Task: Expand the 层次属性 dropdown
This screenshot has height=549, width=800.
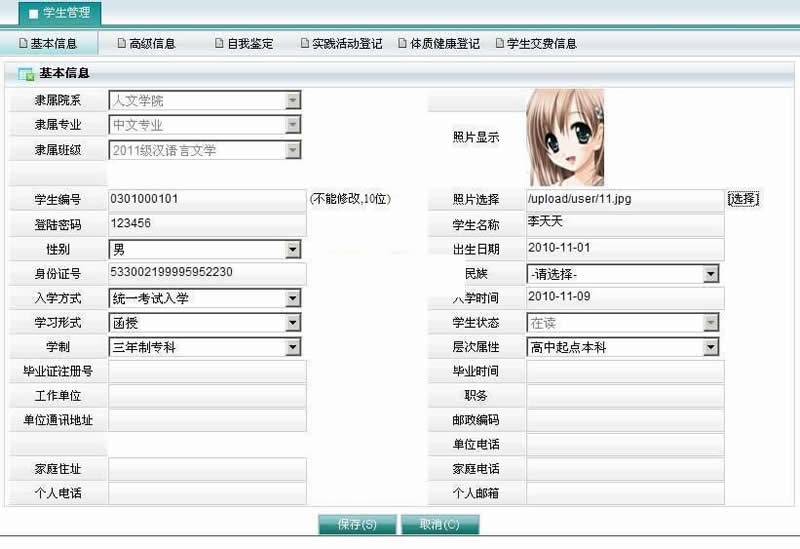Action: [710, 347]
